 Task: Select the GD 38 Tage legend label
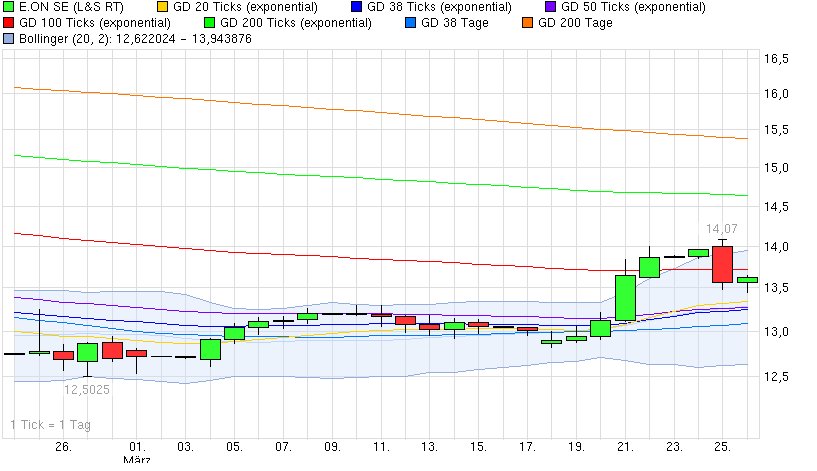point(455,23)
